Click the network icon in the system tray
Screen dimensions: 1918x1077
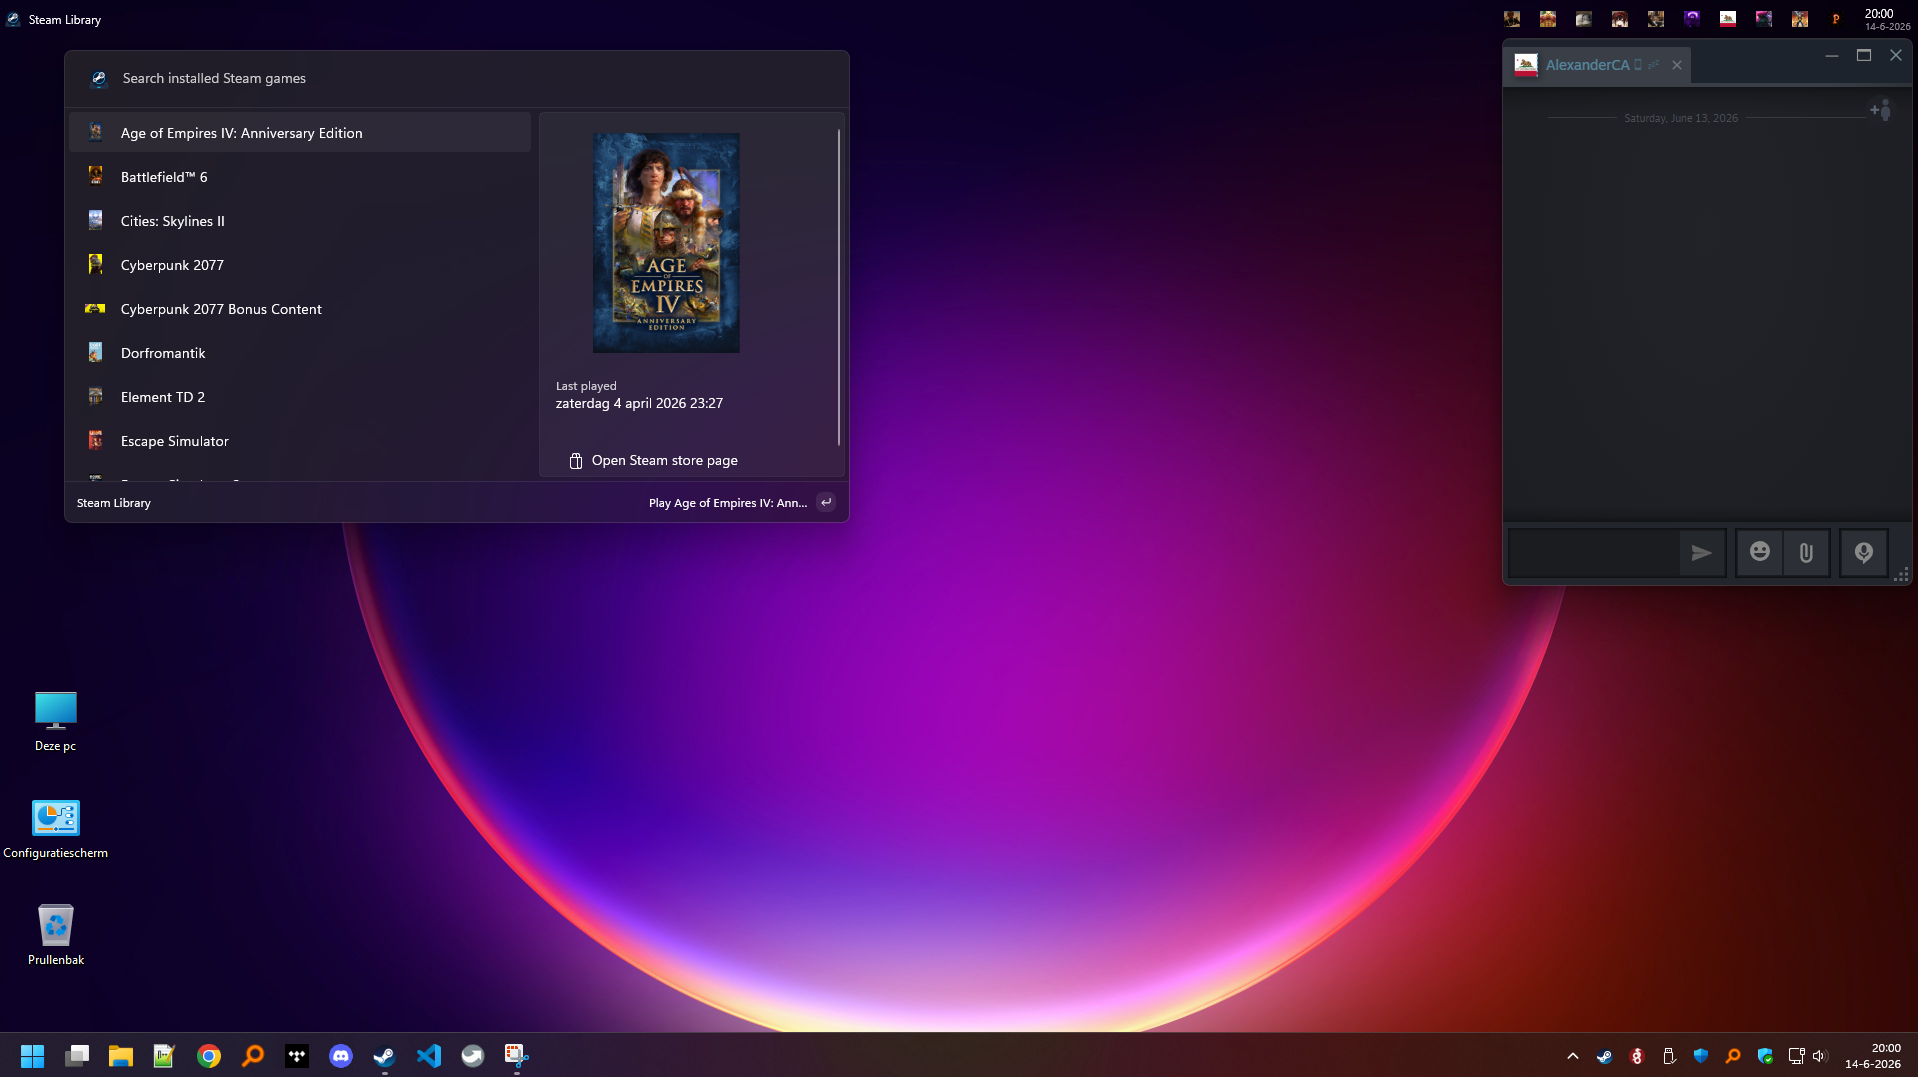[x=1796, y=1056]
